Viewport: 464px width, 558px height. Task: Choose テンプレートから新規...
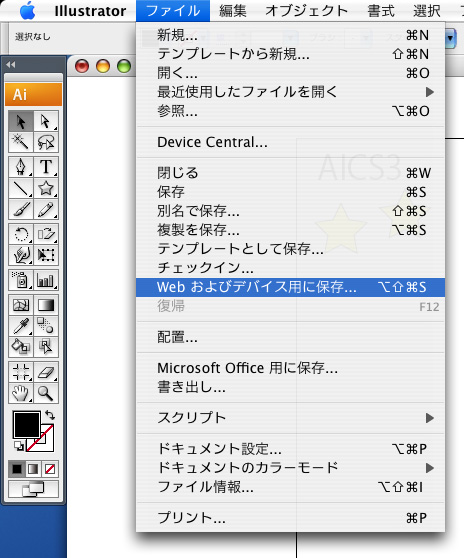click(x=290, y=54)
